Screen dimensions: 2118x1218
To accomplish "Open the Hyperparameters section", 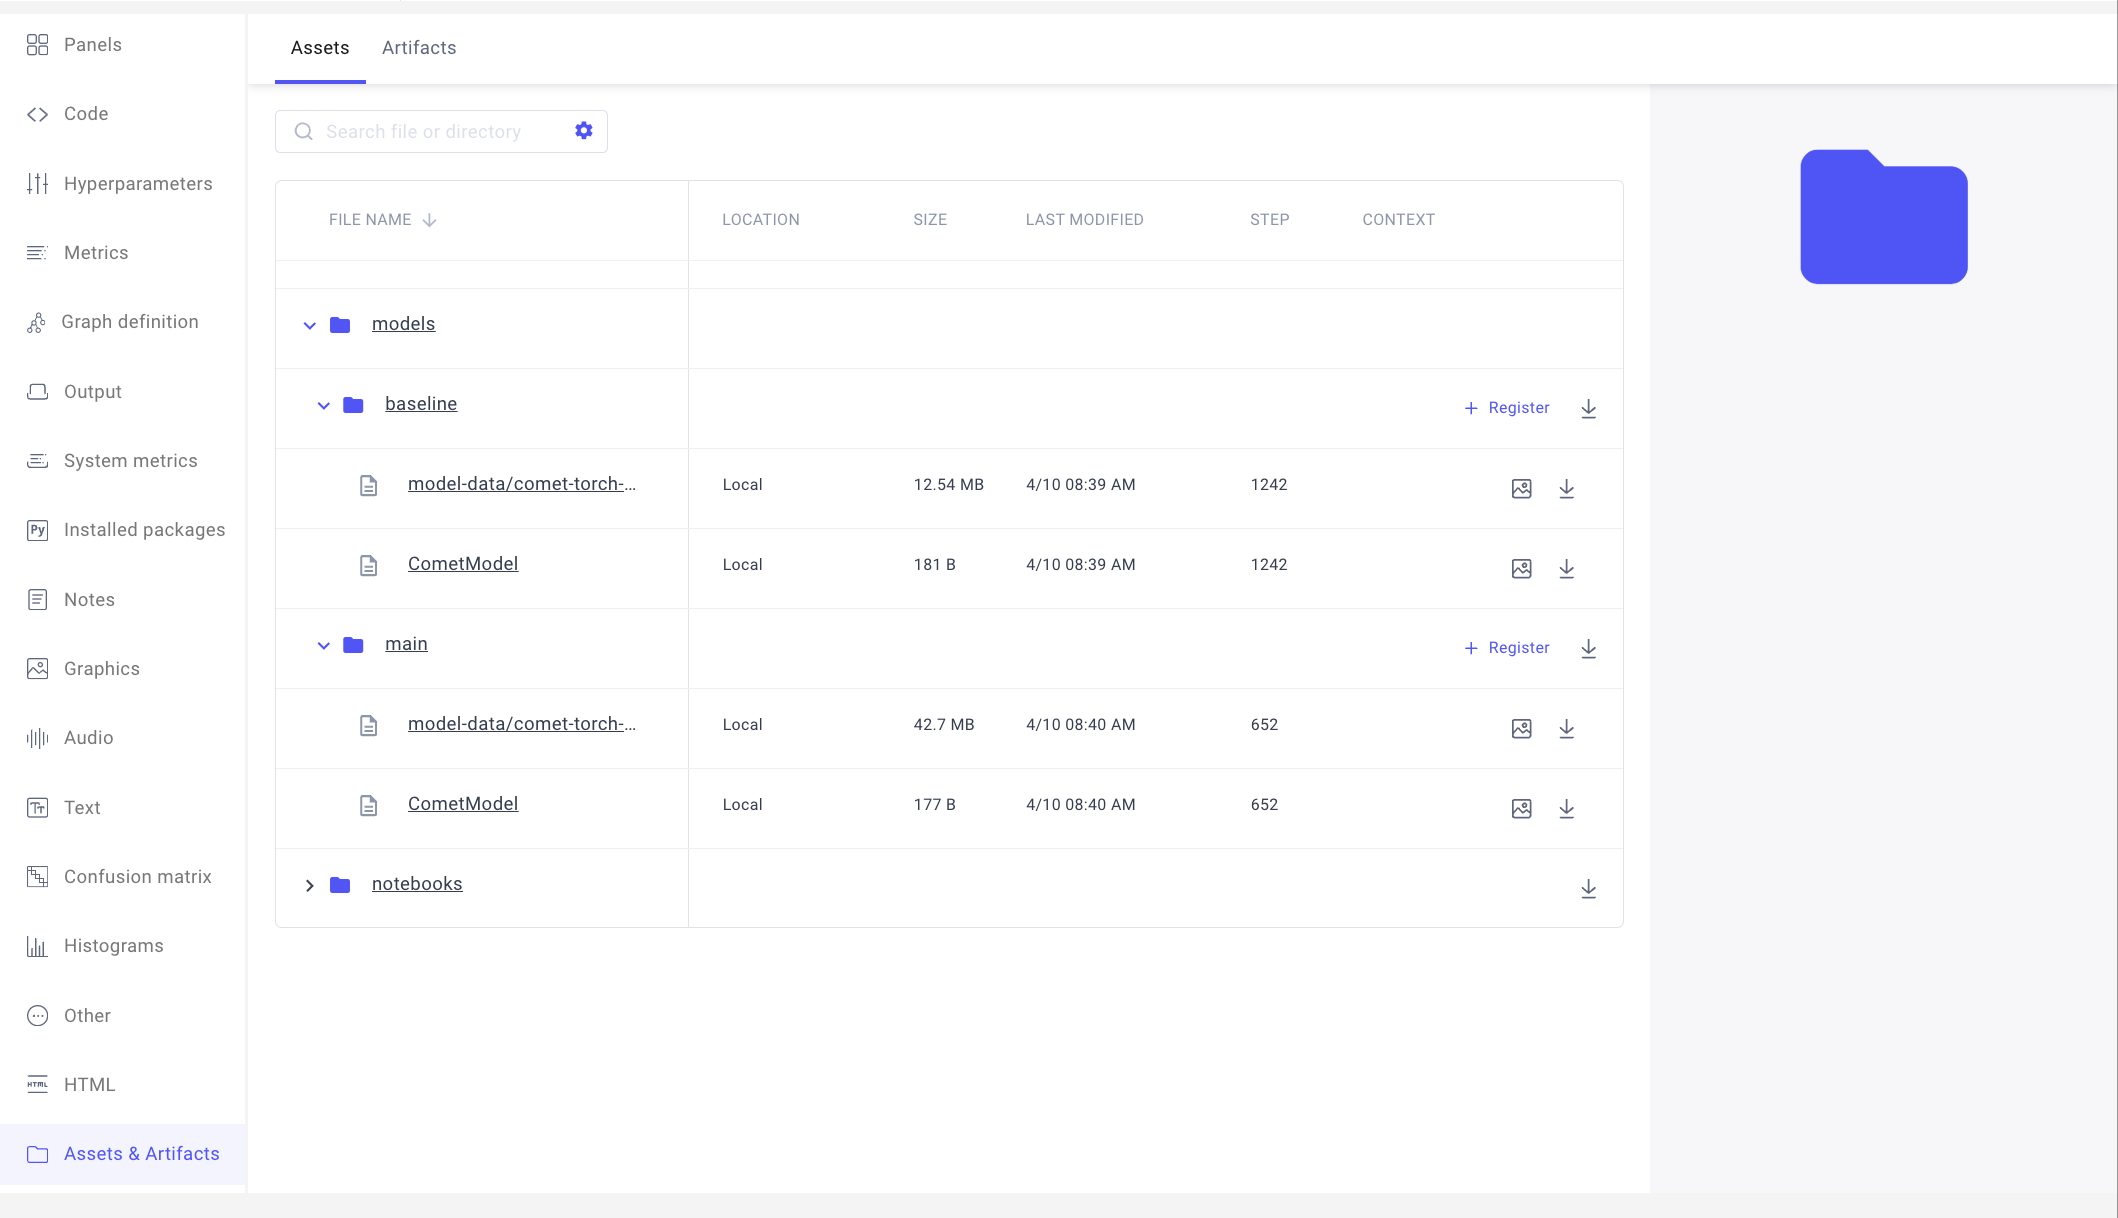I will (x=137, y=184).
